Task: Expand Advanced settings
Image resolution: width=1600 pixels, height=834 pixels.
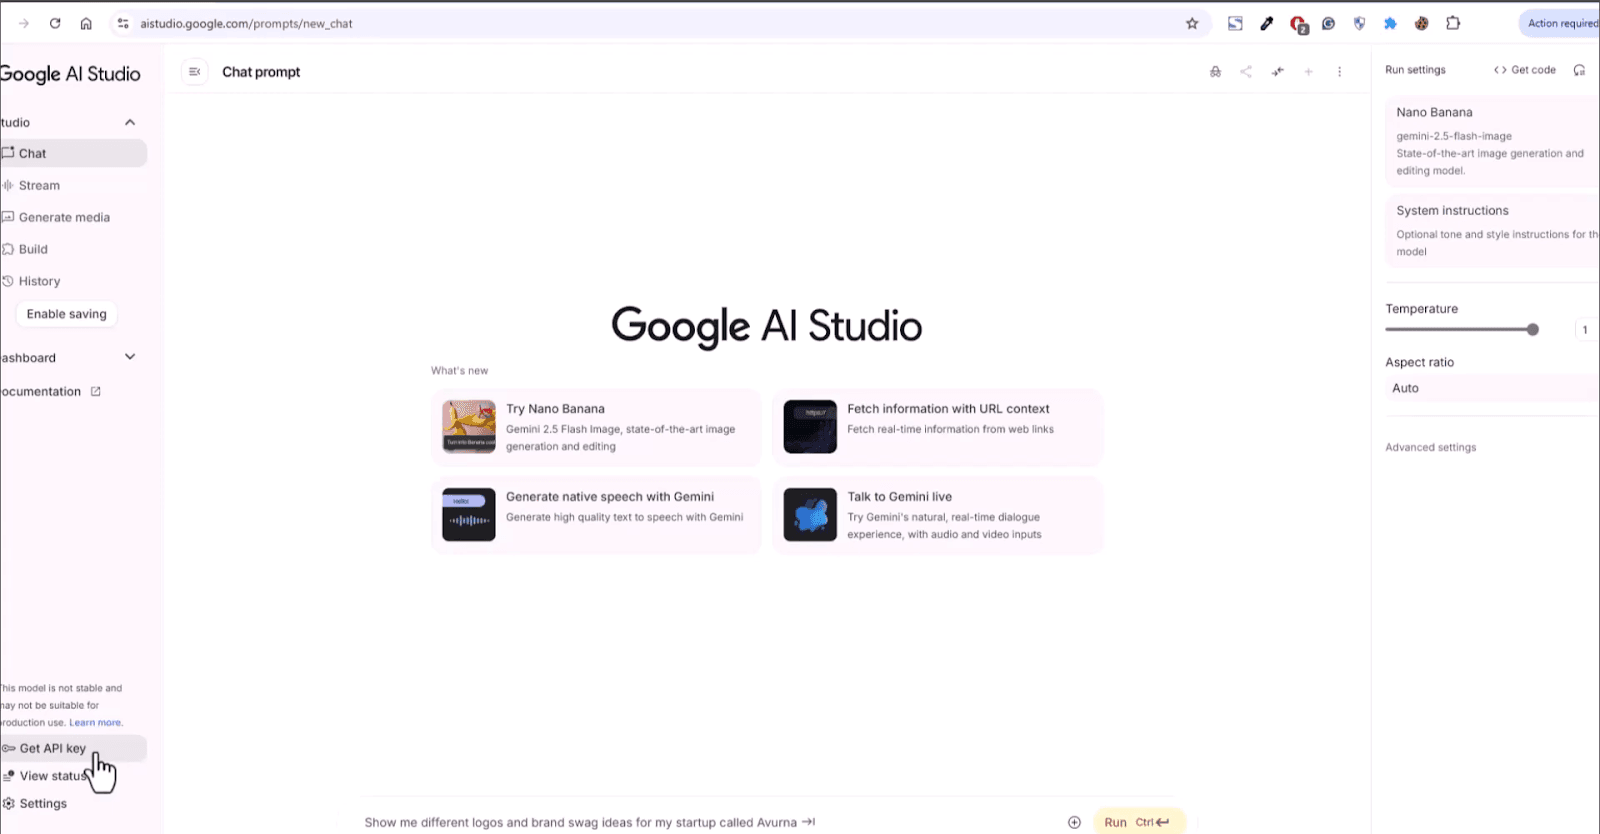Action: point(1430,447)
